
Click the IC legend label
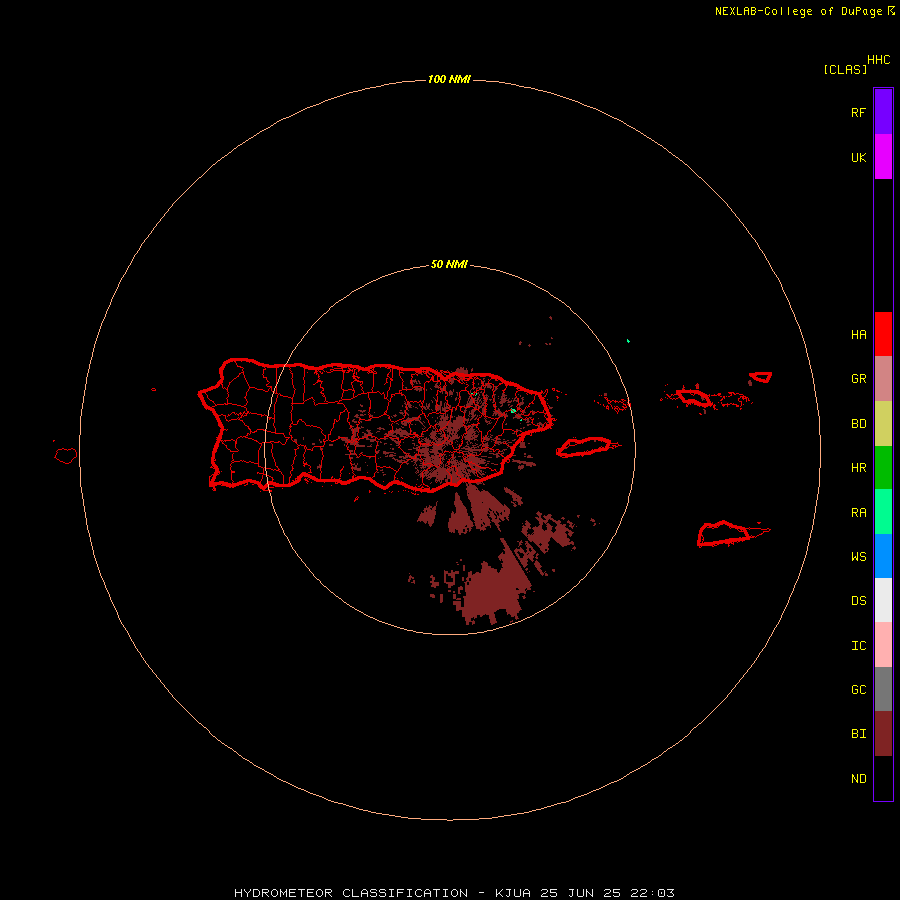(858, 645)
